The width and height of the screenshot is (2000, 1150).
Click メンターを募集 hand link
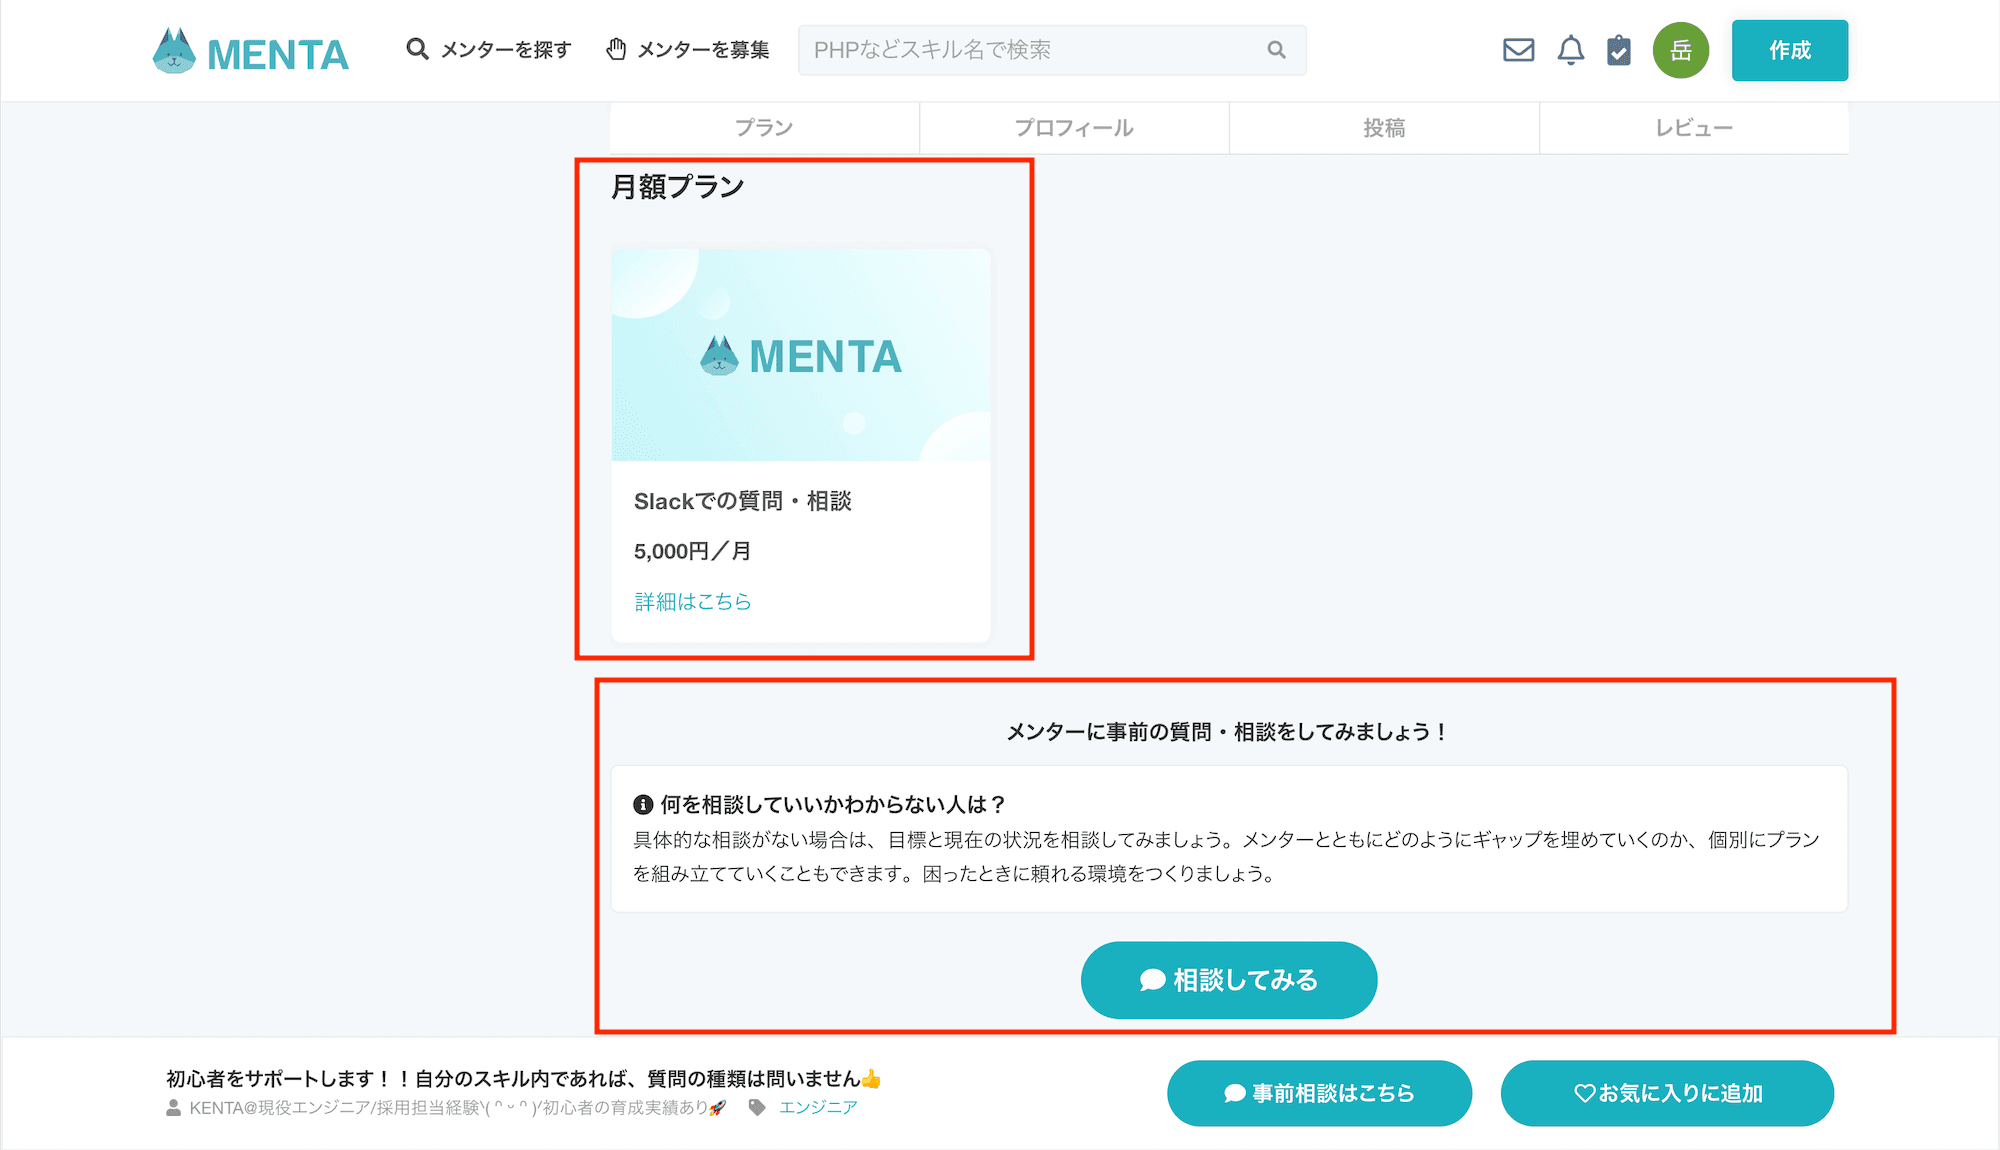pos(687,50)
